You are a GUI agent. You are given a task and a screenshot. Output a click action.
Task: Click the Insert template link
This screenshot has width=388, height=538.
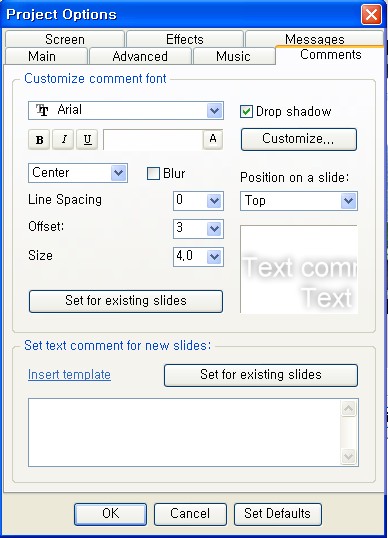[x=69, y=374]
